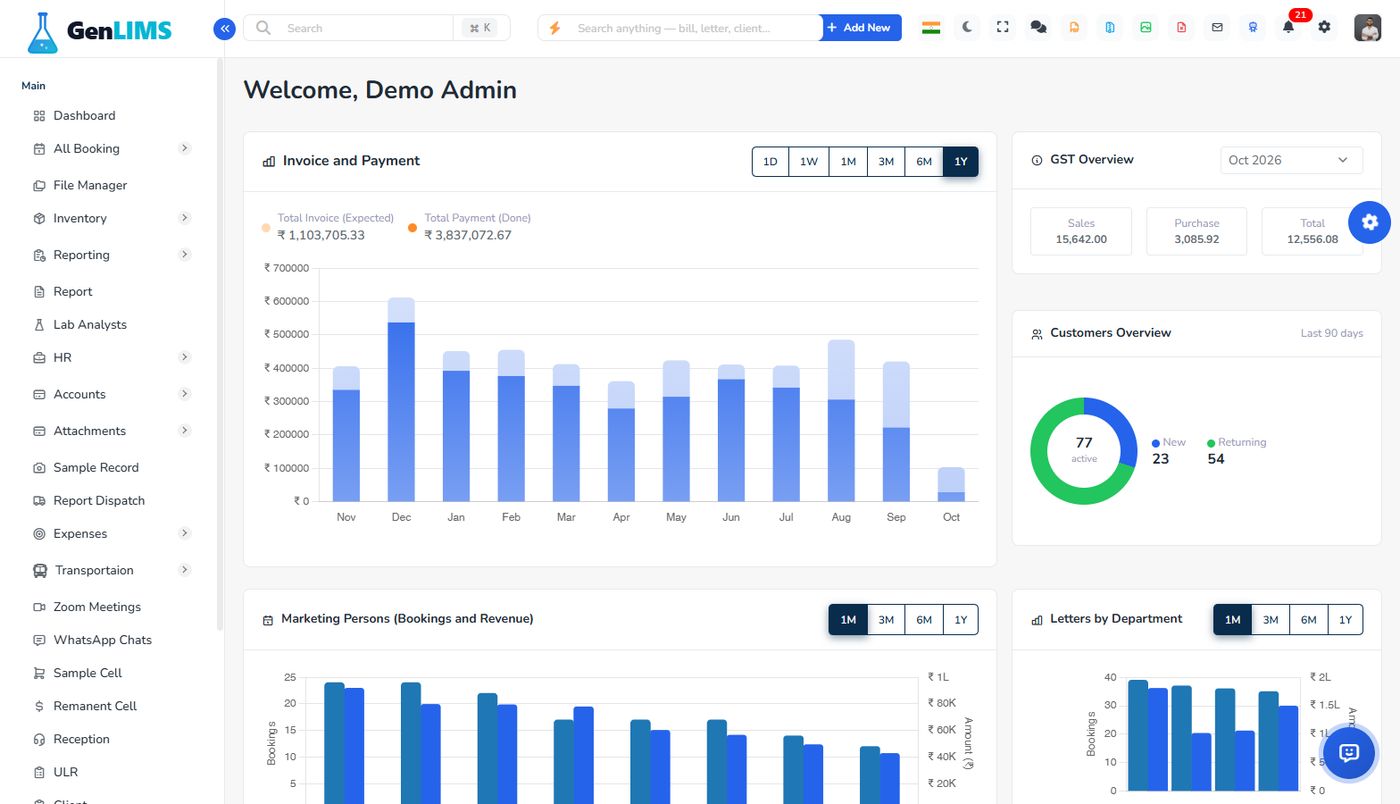Screen dimensions: 1400x804
Task: Go to Dashboard in the sidebar
Action: pyautogui.click(x=84, y=115)
